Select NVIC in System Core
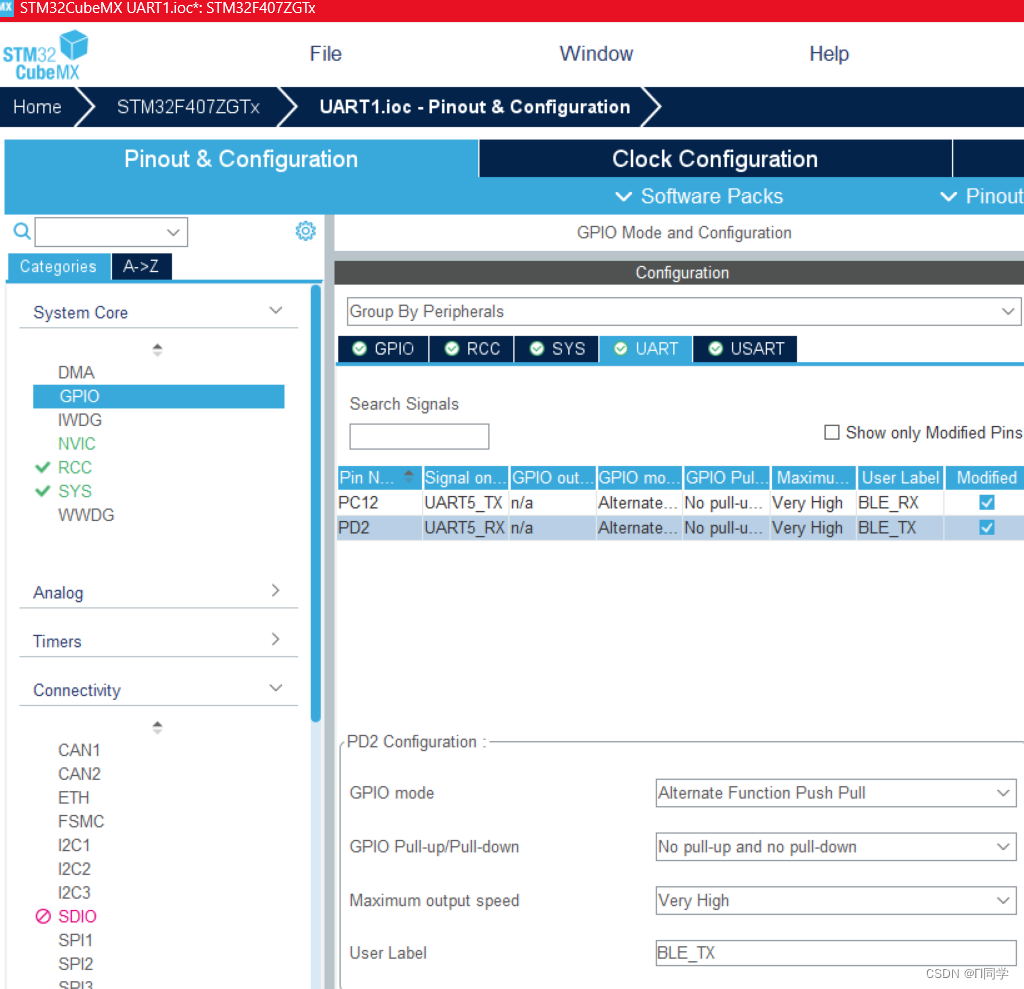Screen dimensions: 1024x989 [76, 444]
